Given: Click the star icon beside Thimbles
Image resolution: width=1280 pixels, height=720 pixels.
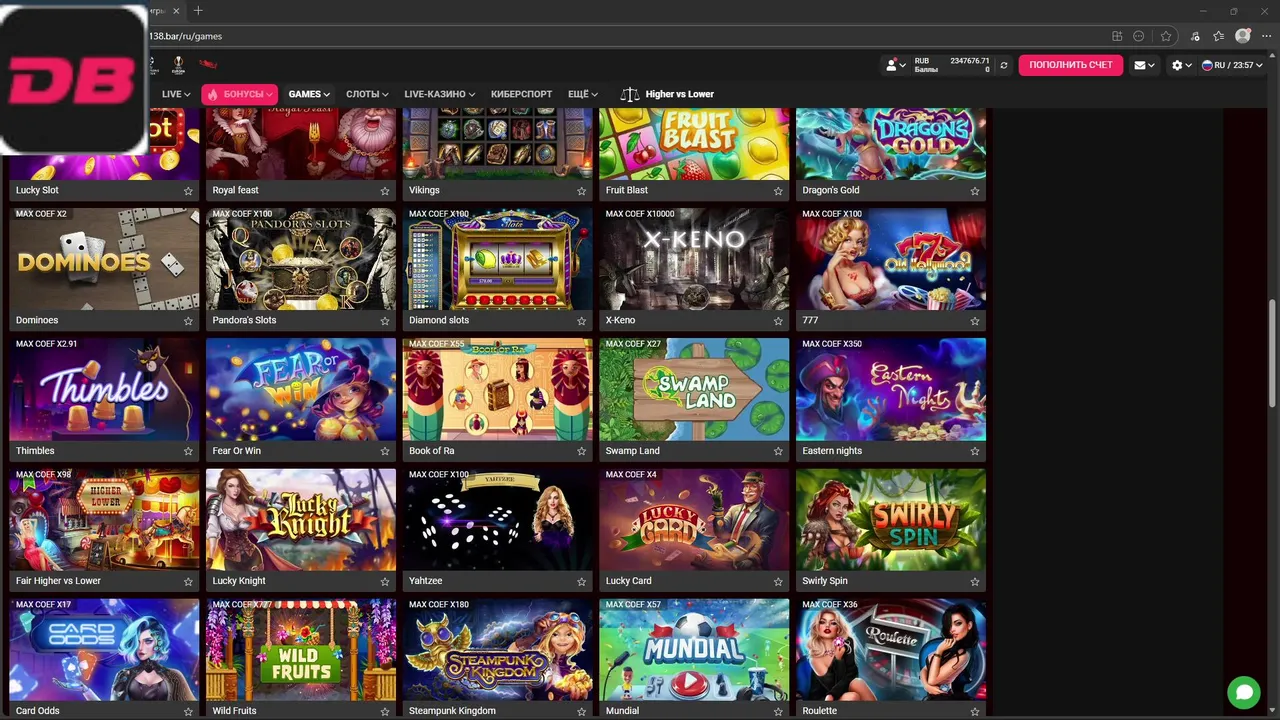Looking at the screenshot, I should pos(188,451).
